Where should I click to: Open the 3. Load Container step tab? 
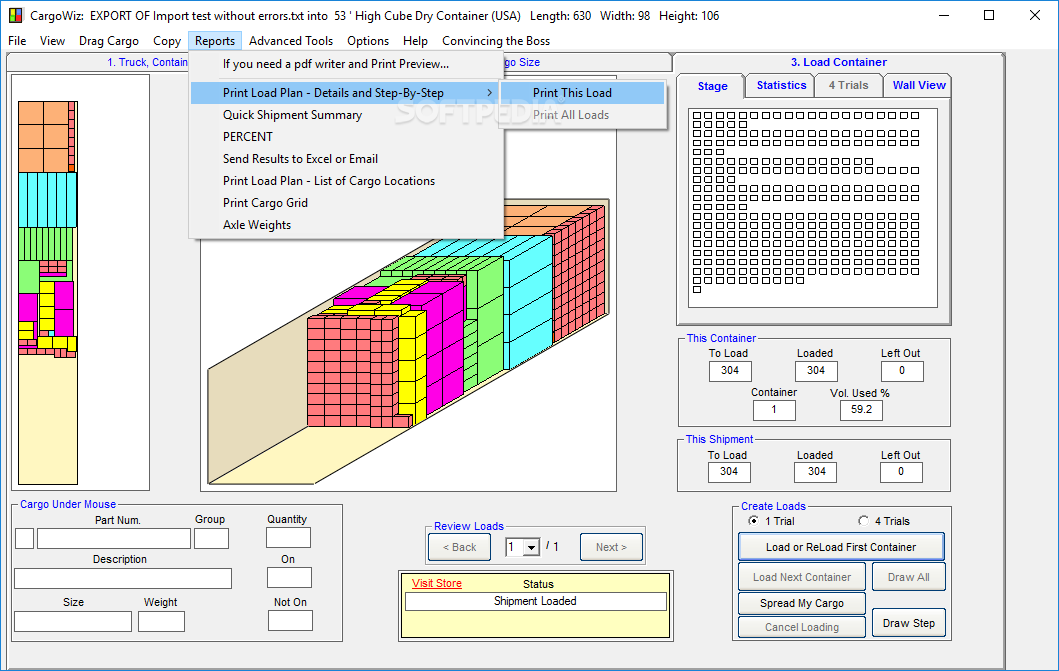point(838,62)
